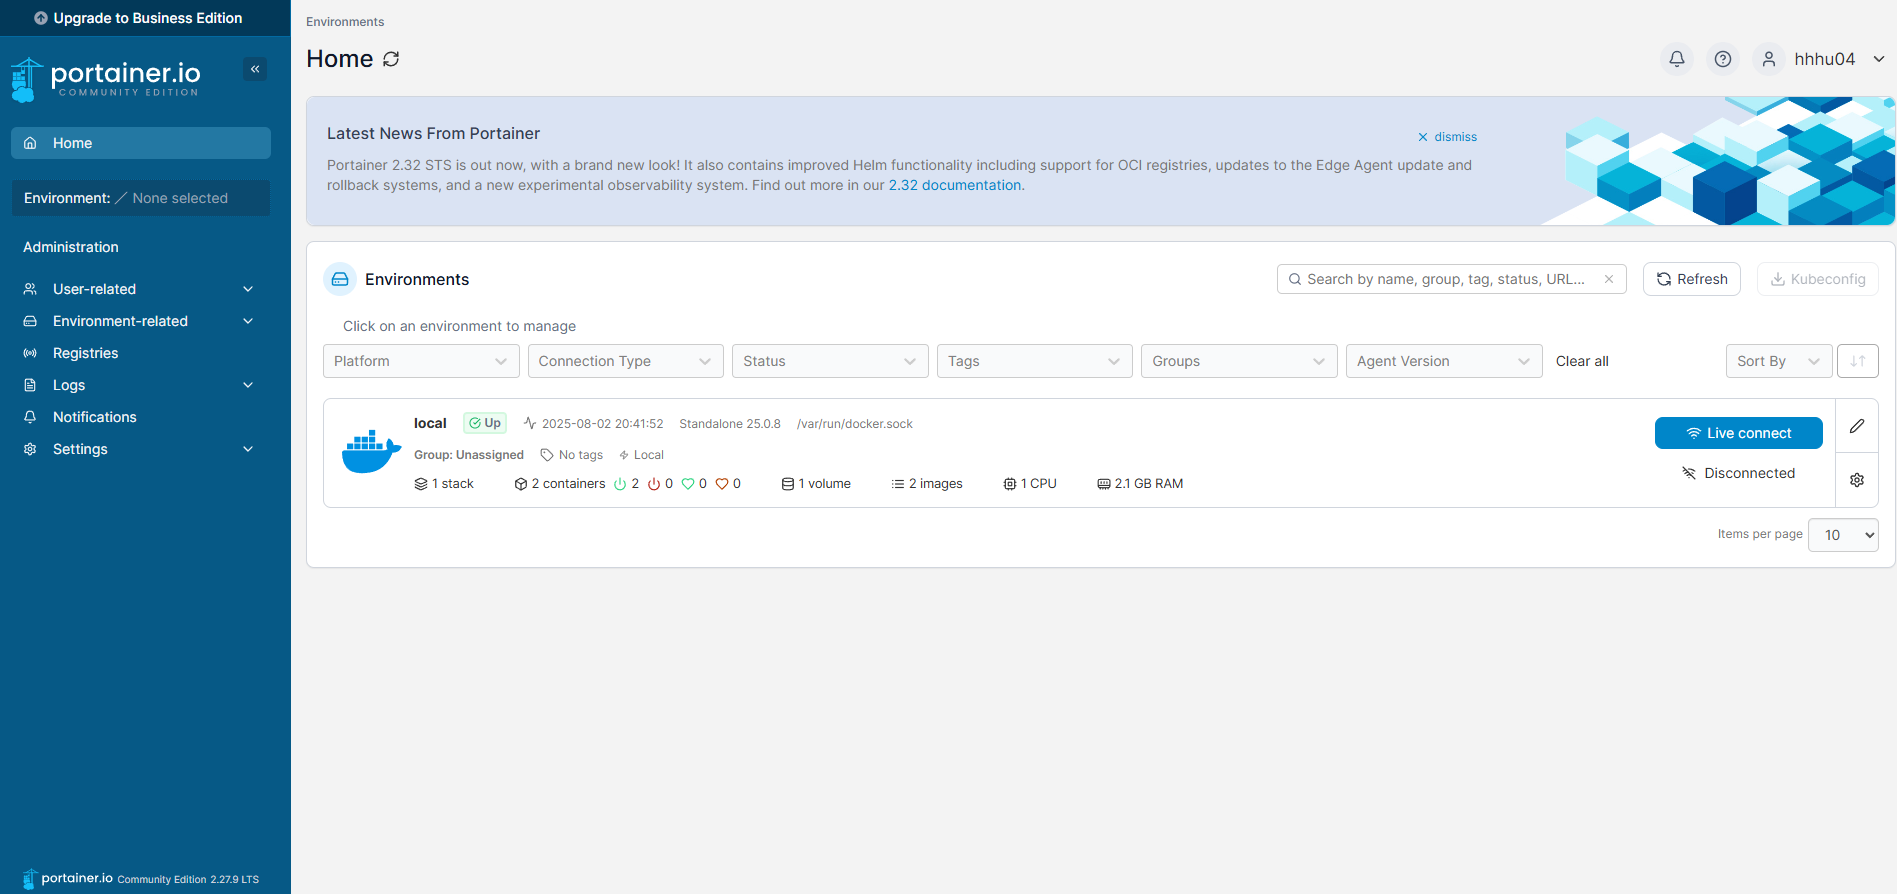The width and height of the screenshot is (1897, 894).
Task: Expand the Settings menu
Action: 140,449
